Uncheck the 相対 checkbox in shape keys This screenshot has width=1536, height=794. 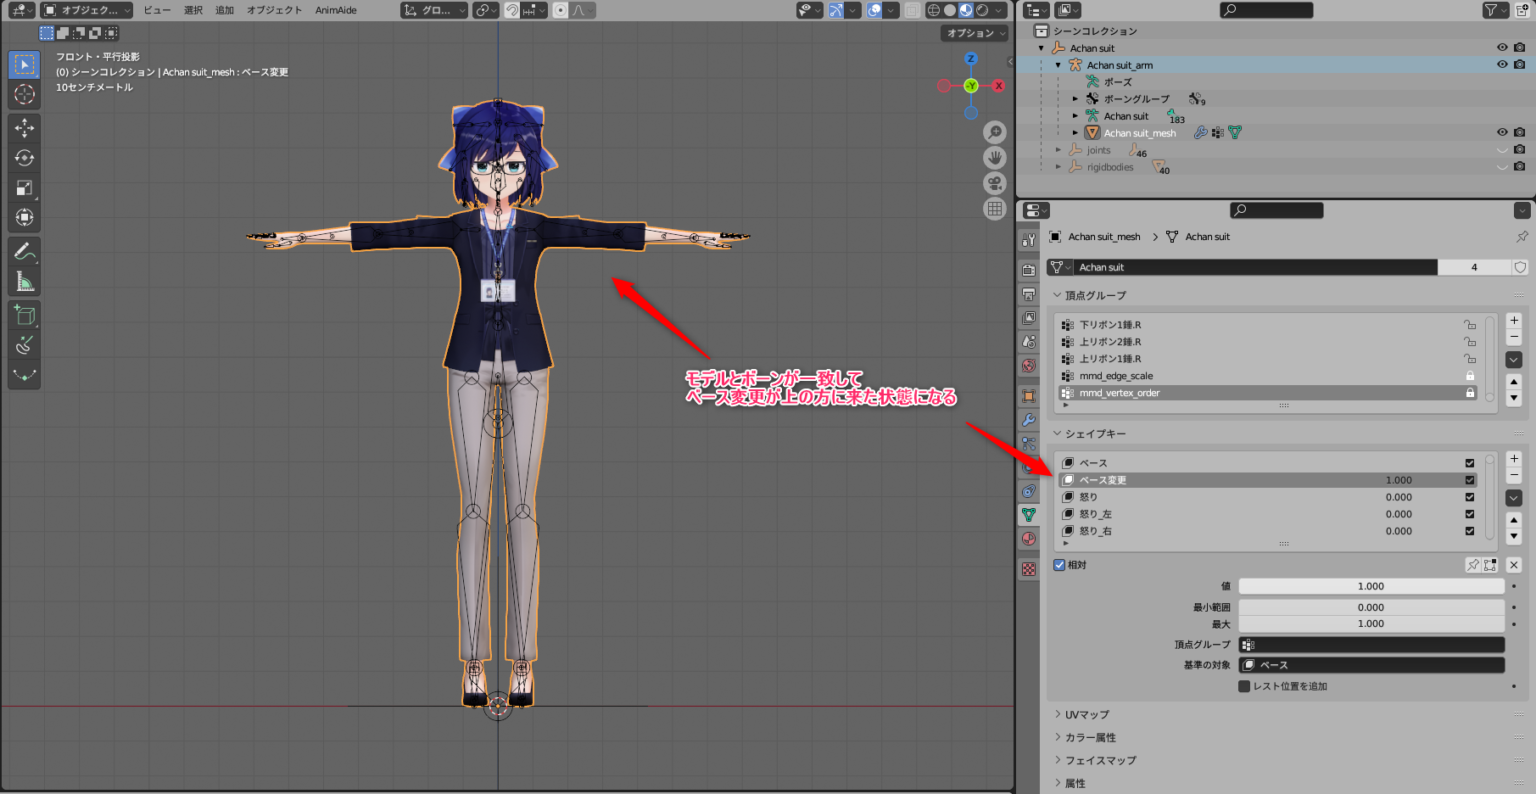coord(1059,564)
